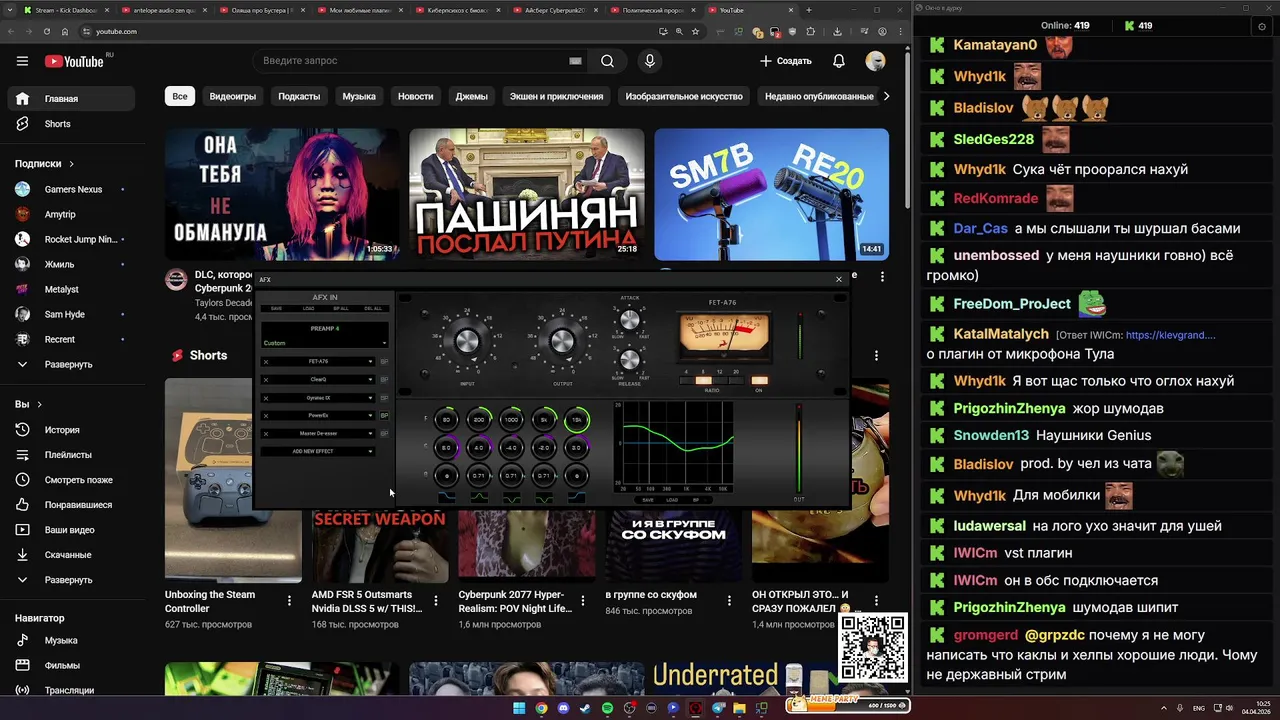Image resolution: width=1280 pixels, height=720 pixels.
Task: Open the browser extensions puzzle icon
Action: pyautogui.click(x=811, y=32)
